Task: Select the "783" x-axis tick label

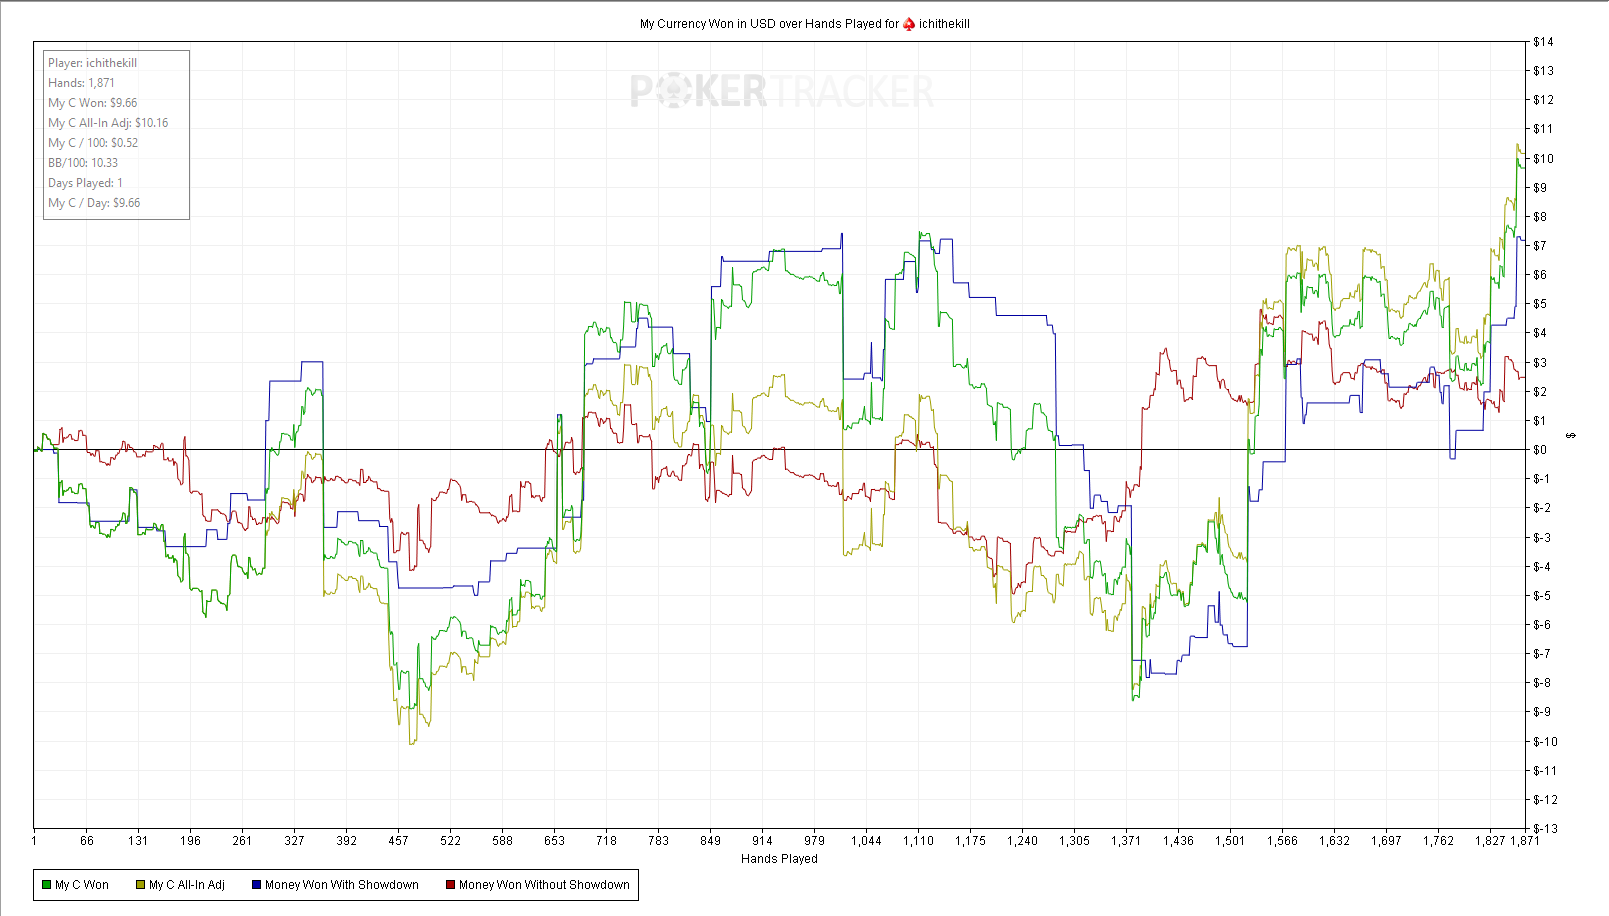Action: (658, 841)
